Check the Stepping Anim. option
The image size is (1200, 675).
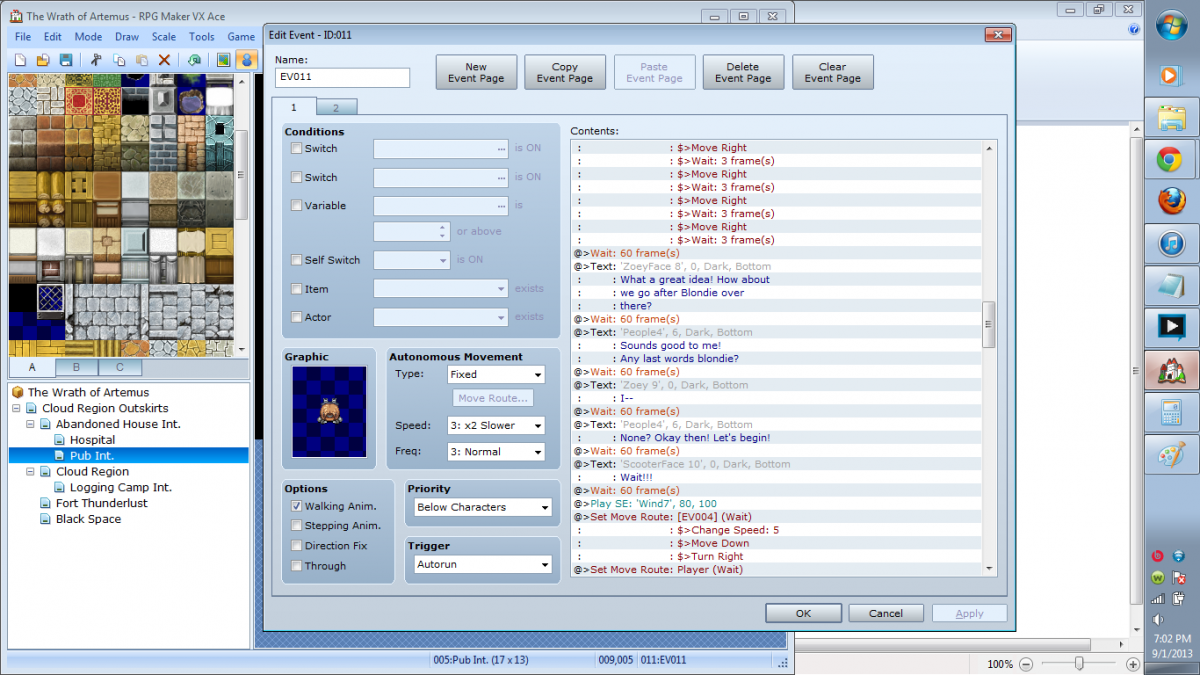[x=296, y=525]
